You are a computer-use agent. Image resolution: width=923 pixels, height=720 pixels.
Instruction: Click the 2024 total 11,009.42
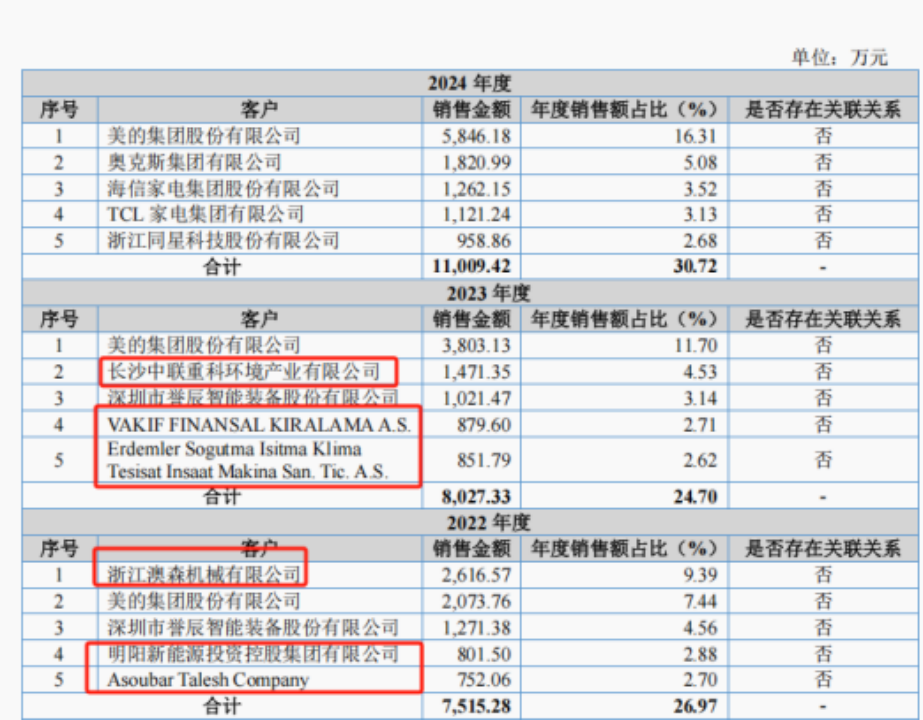tap(471, 266)
